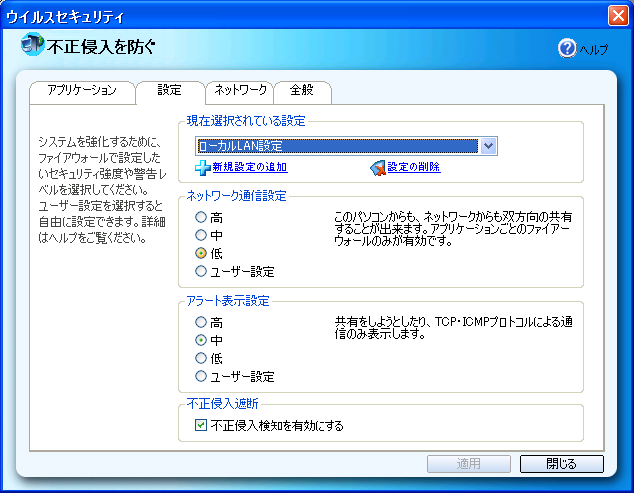This screenshot has width=634, height=493.
Task: Click the Help question mark icon
Action: [567, 48]
